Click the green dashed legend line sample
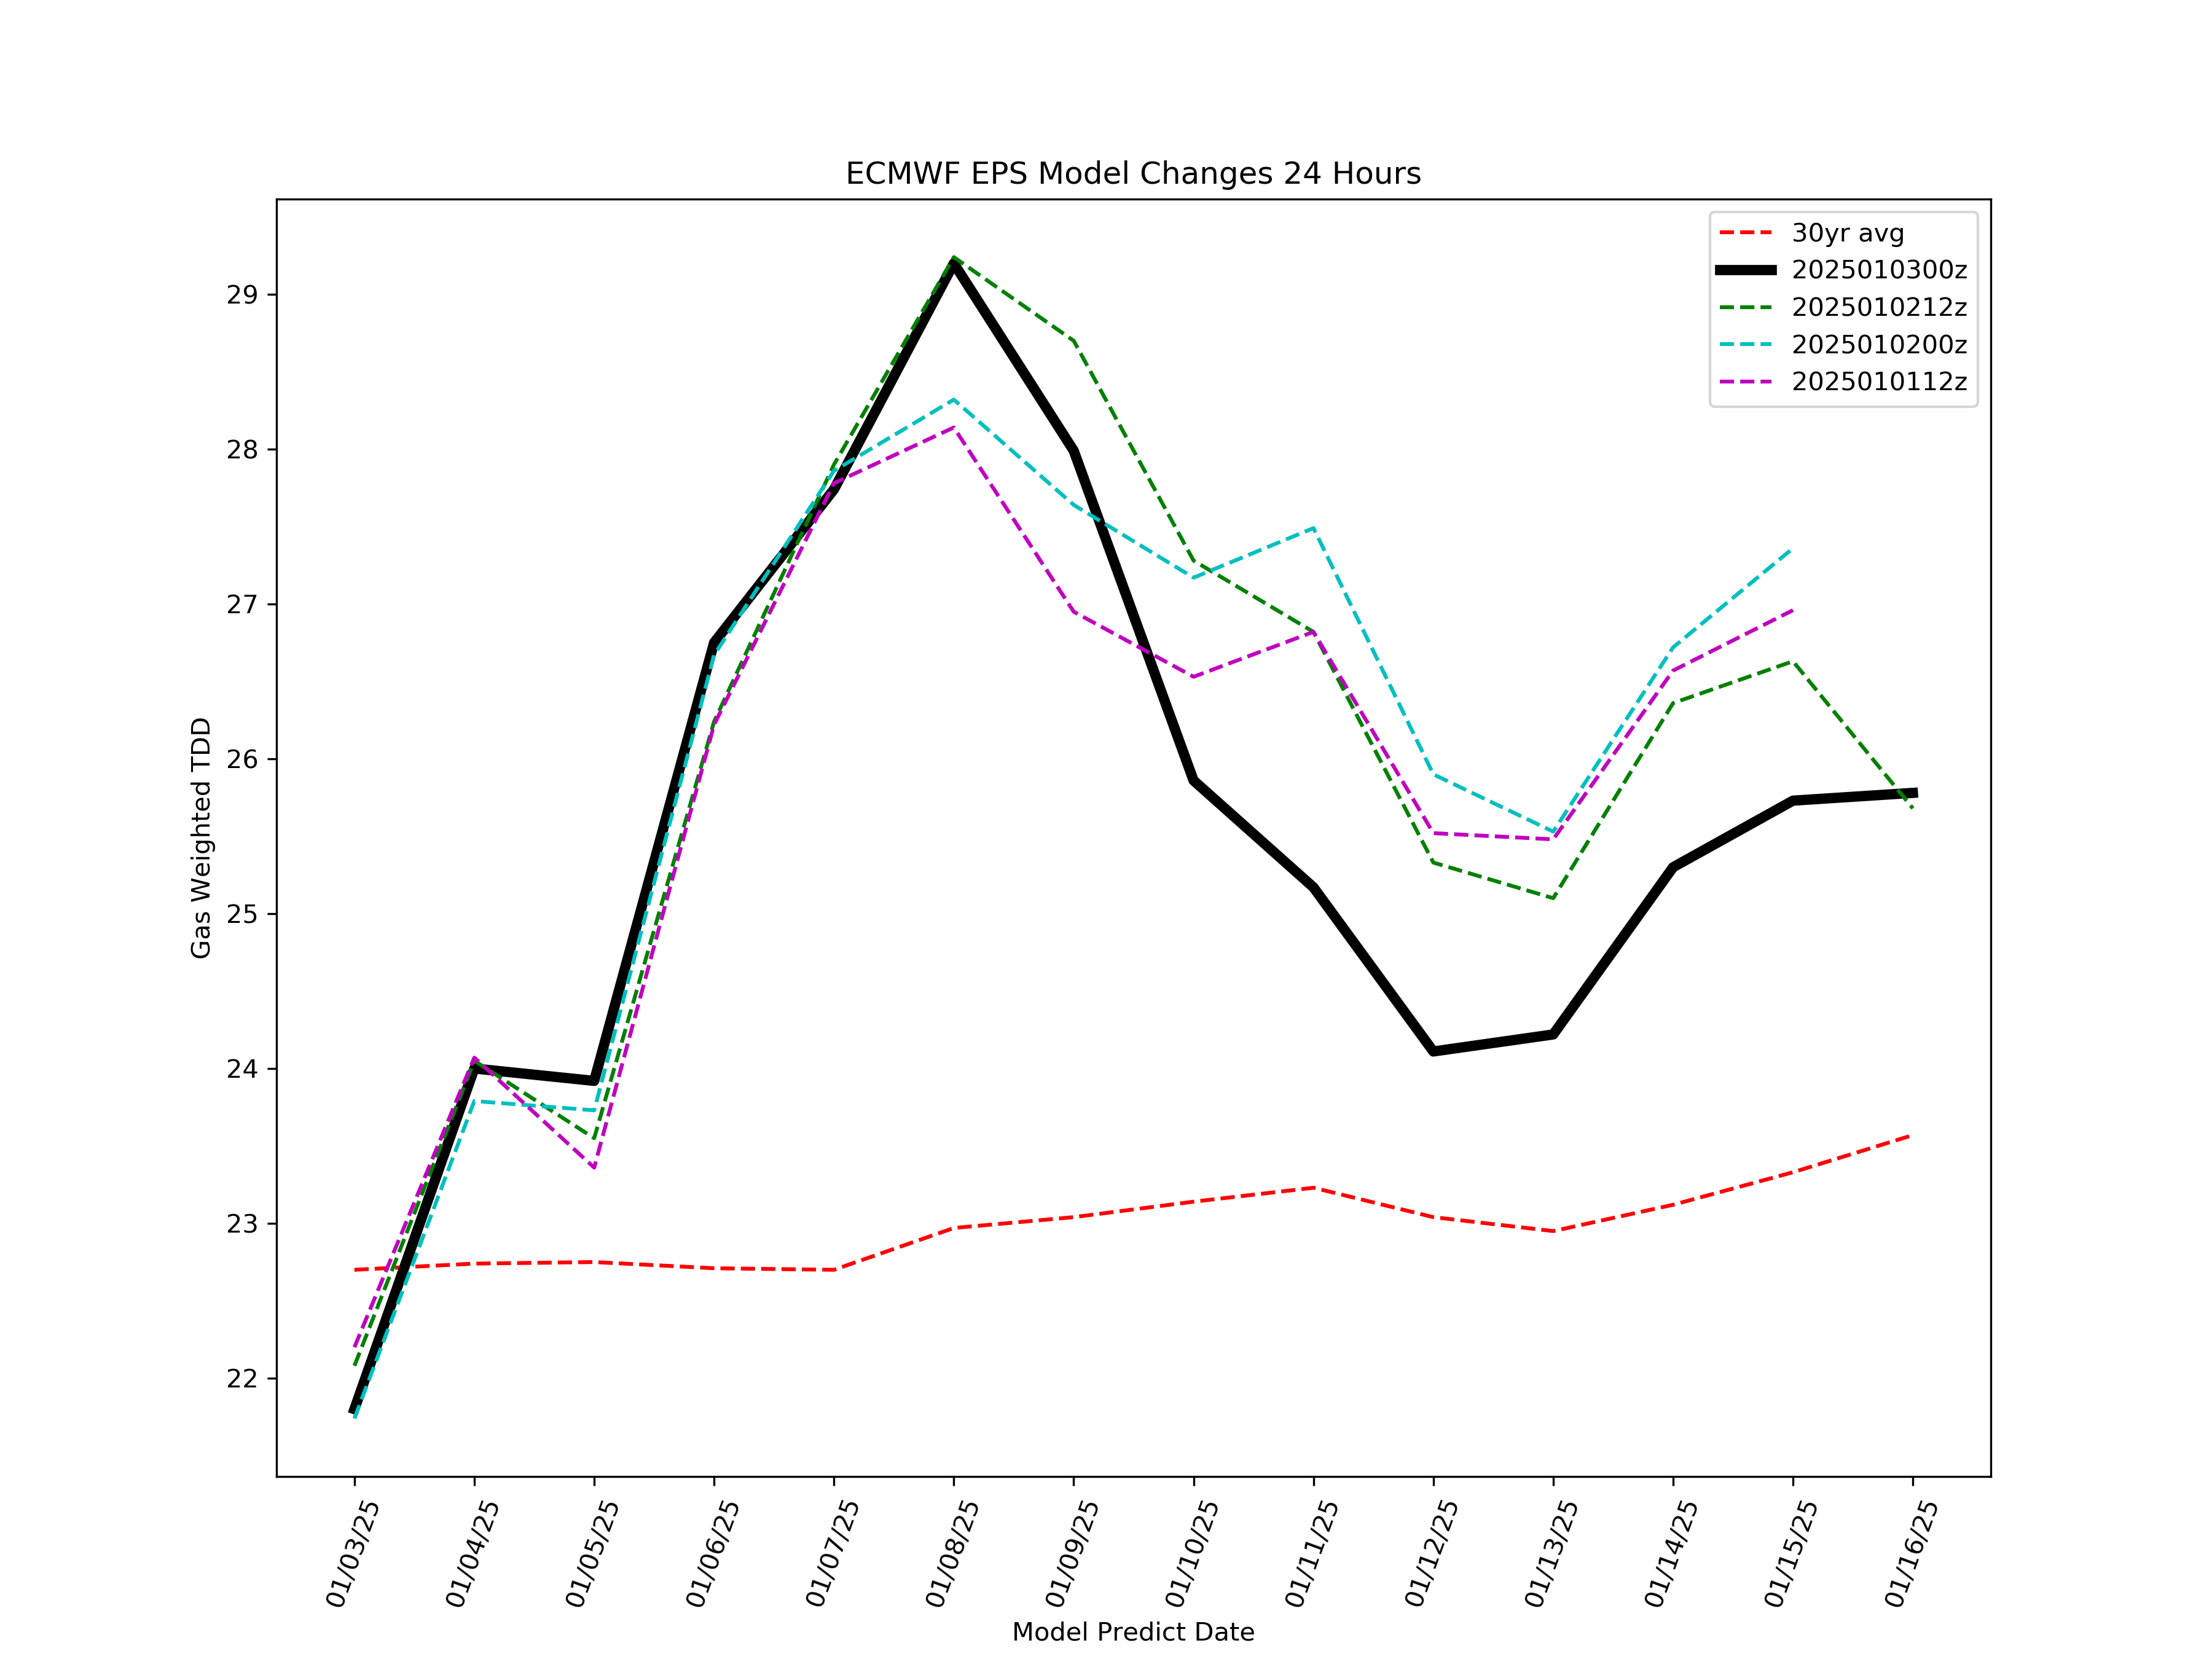2212x1659 pixels. point(1746,308)
